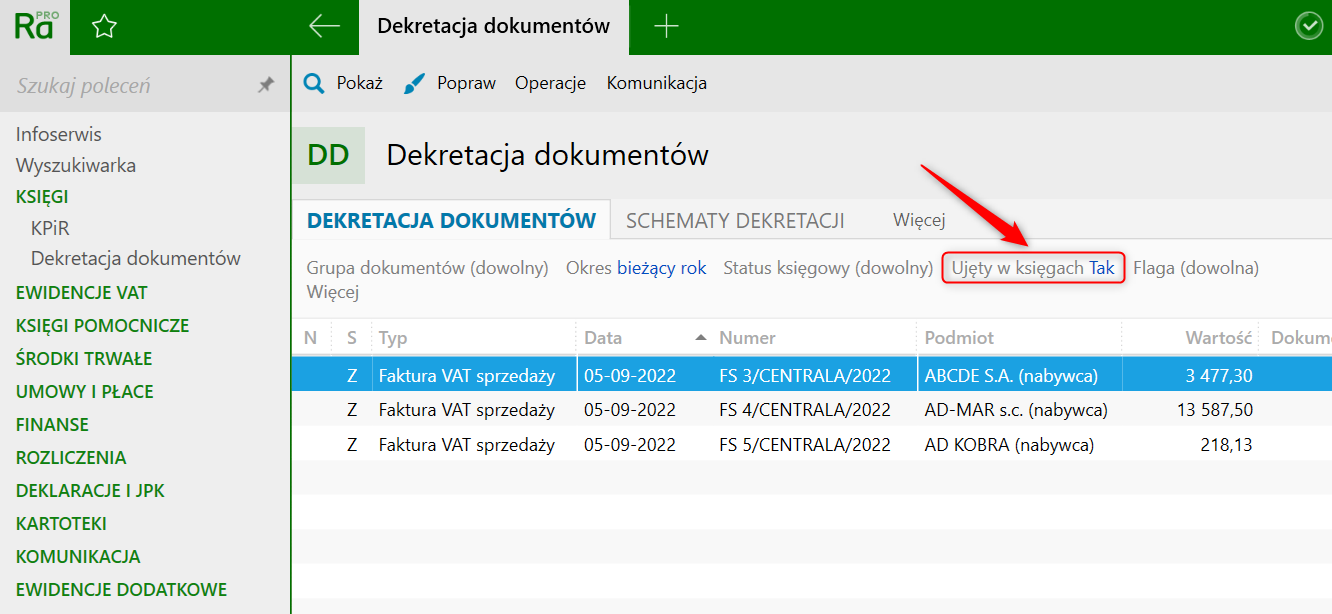Click the checkmark status icon
Screen dimensions: 1332x614
pos(1309,26)
